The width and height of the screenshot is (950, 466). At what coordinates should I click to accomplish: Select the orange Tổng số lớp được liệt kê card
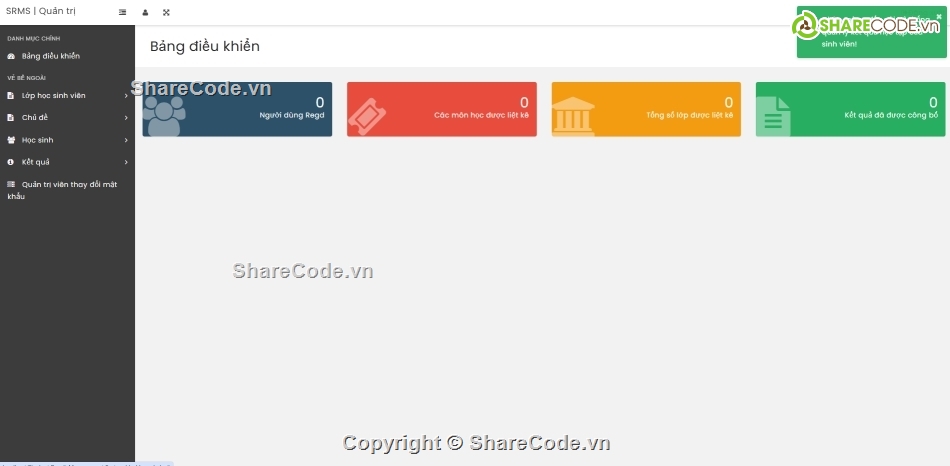(646, 109)
